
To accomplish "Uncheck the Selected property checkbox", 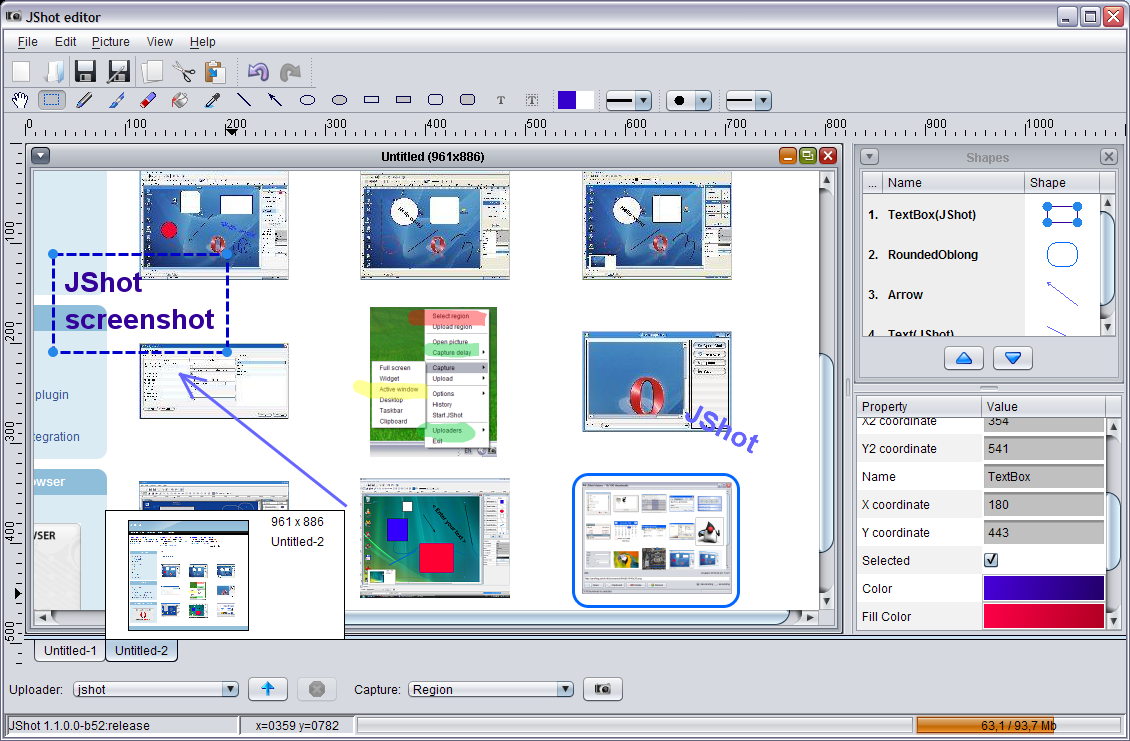I will click(991, 560).
